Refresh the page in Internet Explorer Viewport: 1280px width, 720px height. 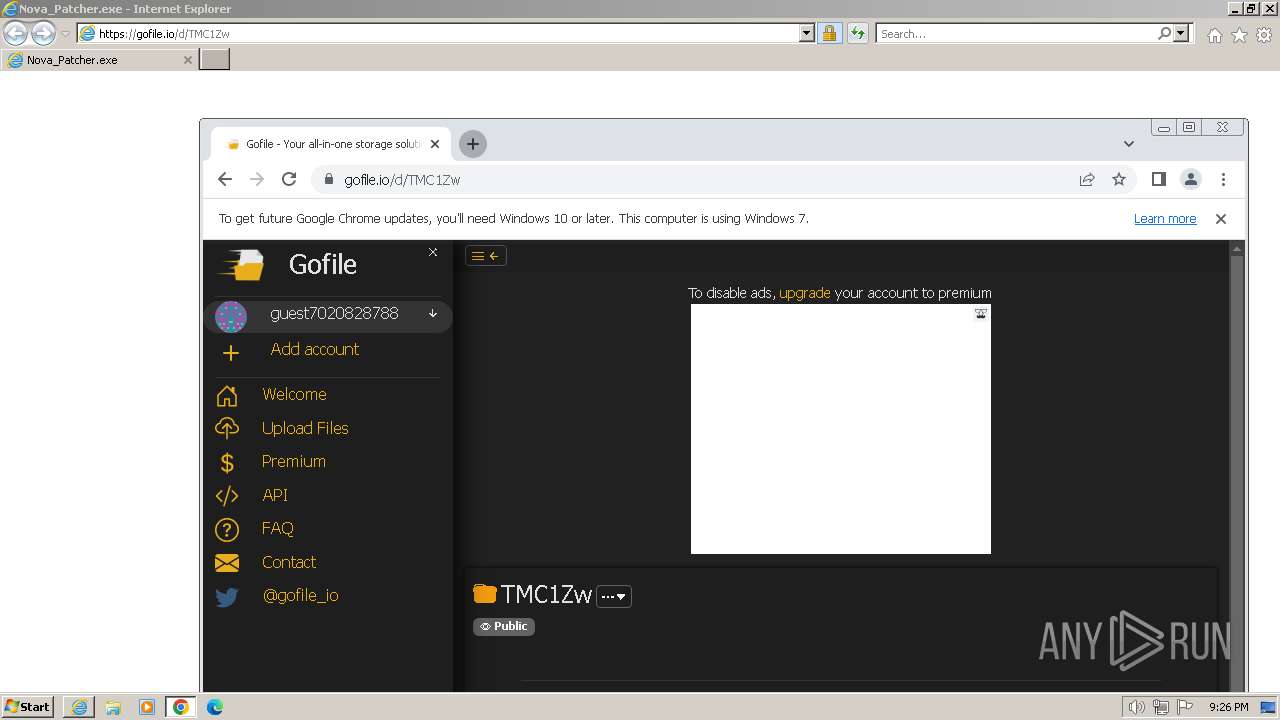pyautogui.click(x=857, y=33)
